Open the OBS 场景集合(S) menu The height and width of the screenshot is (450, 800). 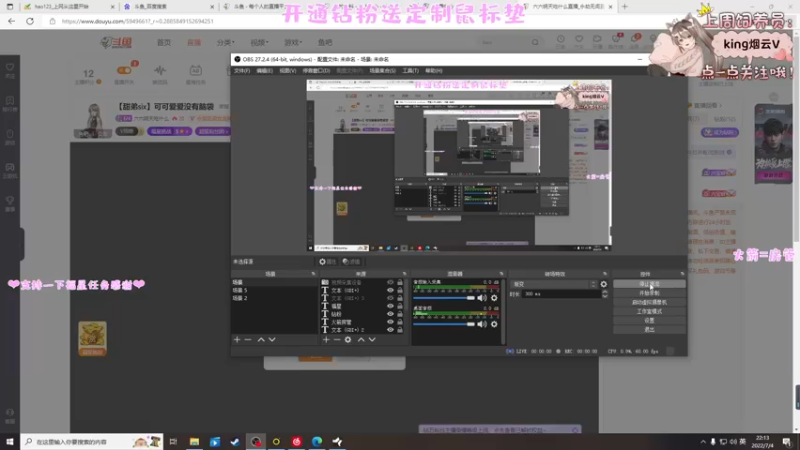pyautogui.click(x=382, y=71)
